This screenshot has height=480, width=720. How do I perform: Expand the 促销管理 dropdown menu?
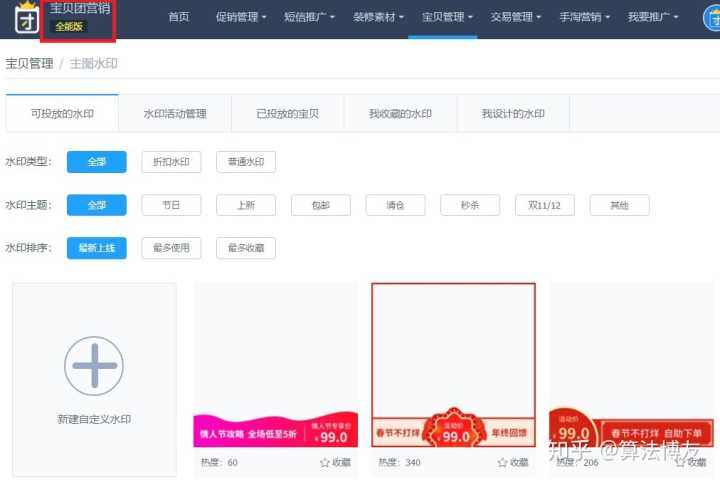pos(241,17)
